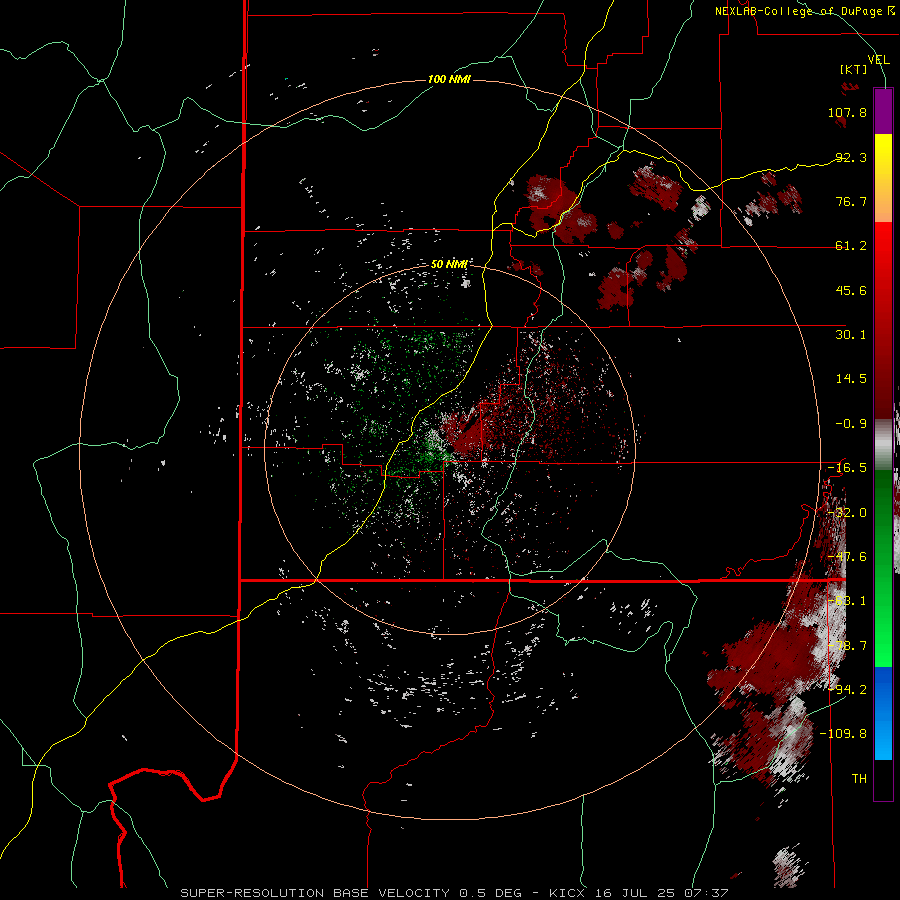900x900 pixels.
Task: Click the 100 NMI range ring label
Action: (449, 79)
